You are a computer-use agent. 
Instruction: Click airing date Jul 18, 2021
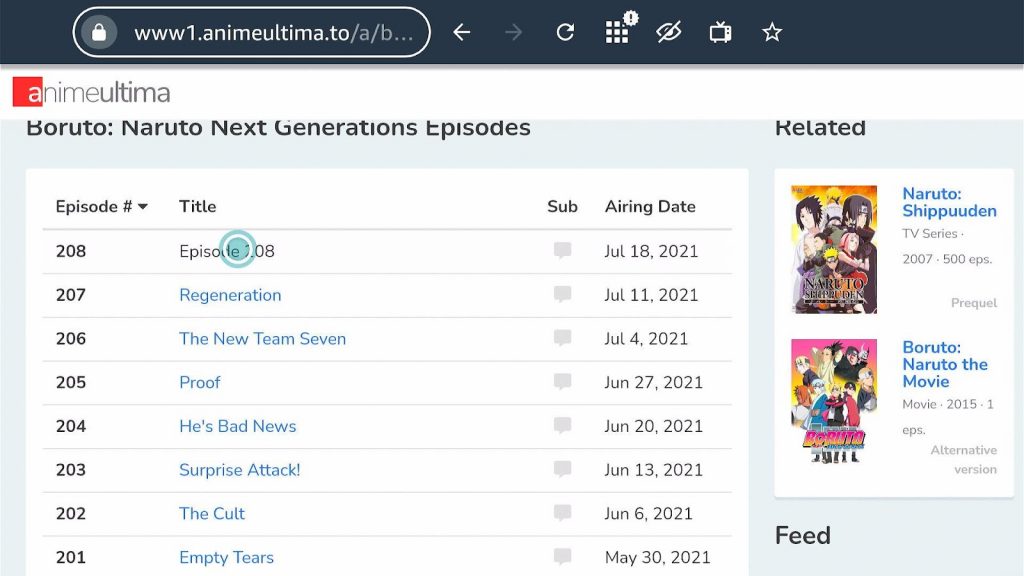[651, 251]
